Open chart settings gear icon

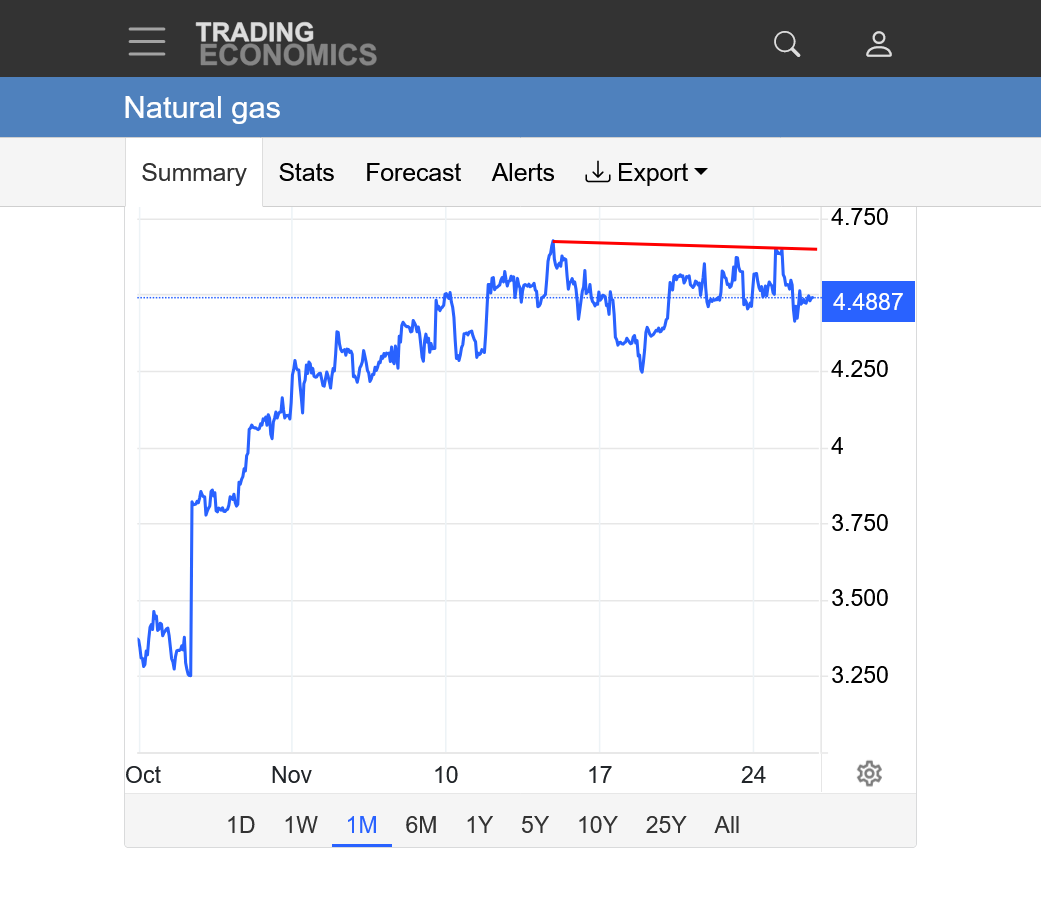click(x=869, y=773)
